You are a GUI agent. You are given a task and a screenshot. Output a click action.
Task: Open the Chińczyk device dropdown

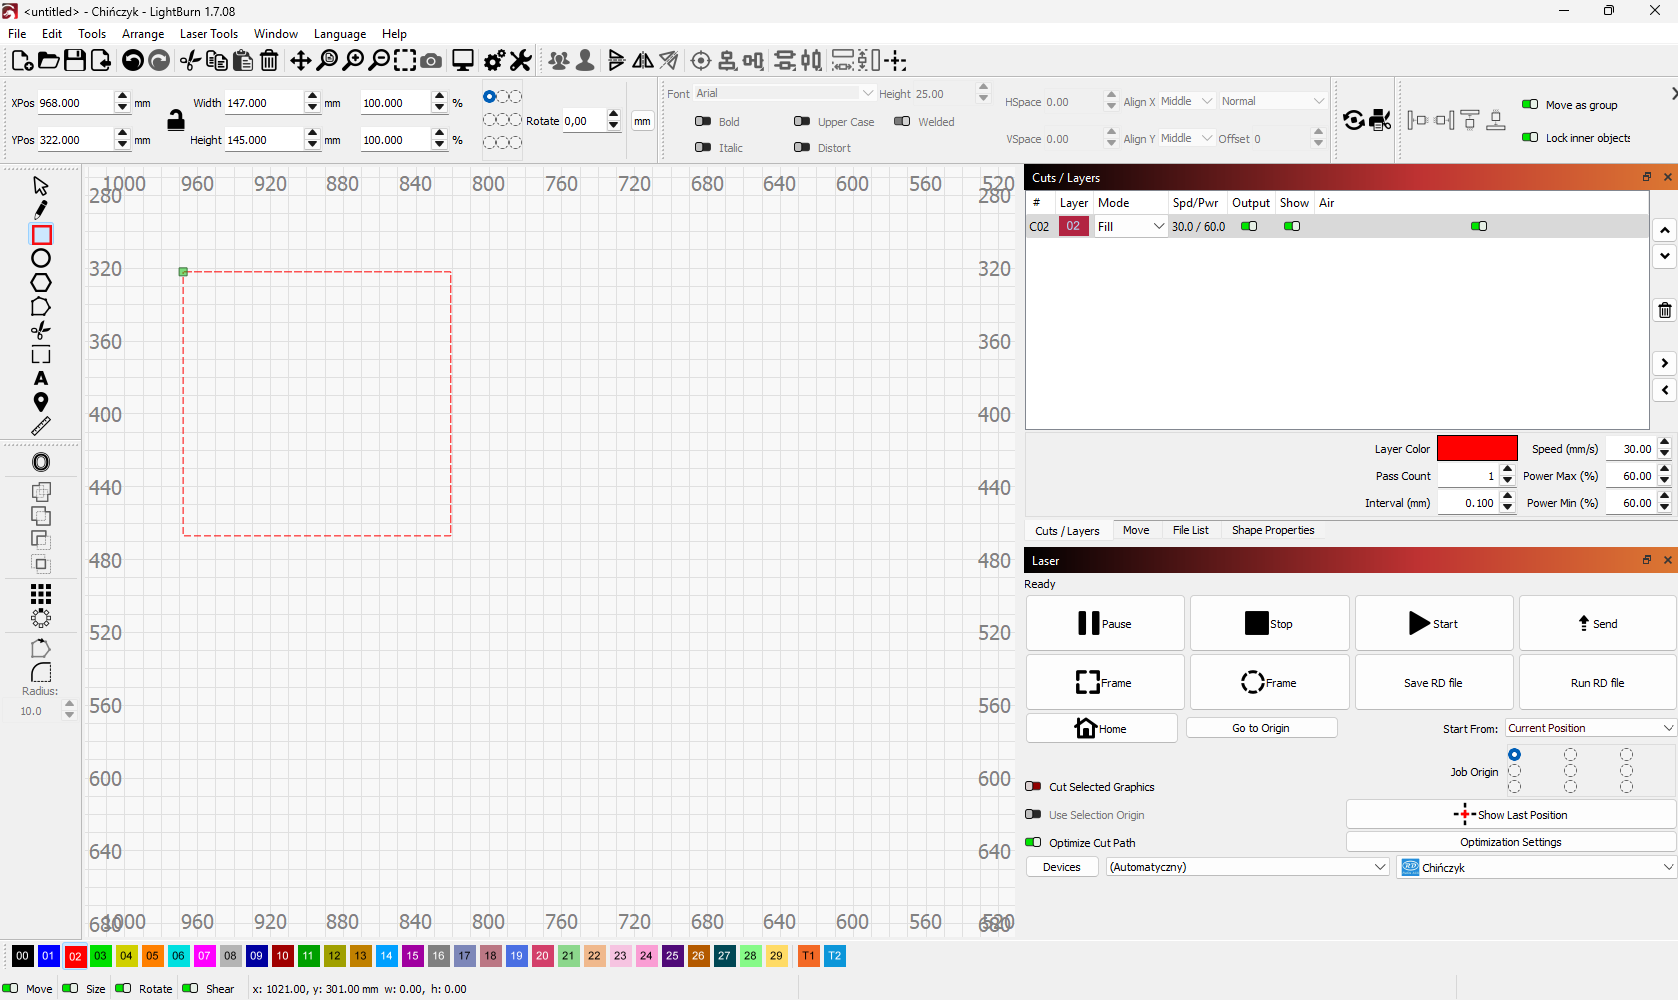point(1537,868)
